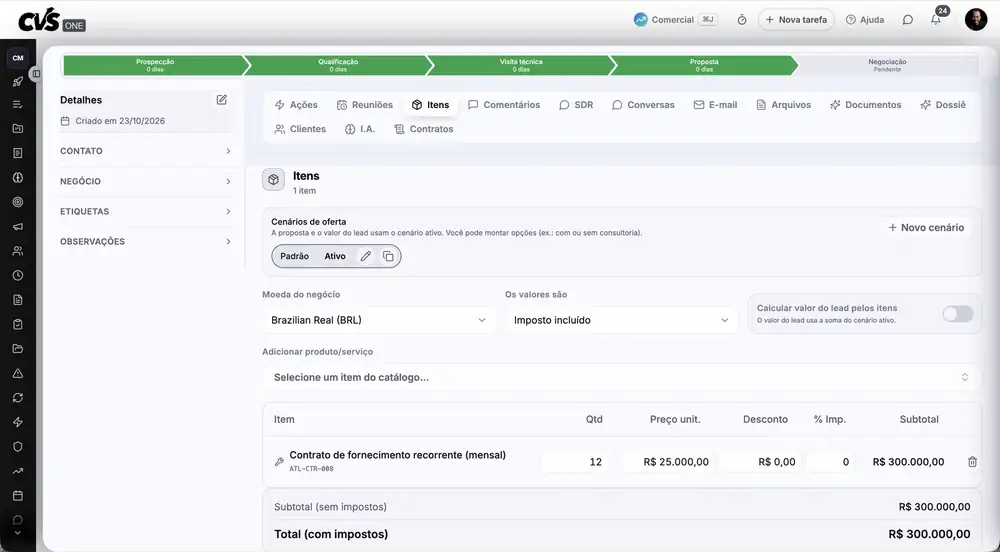Click the refresh arrows icon in sidebar
The height and width of the screenshot is (552, 1000).
click(18, 398)
